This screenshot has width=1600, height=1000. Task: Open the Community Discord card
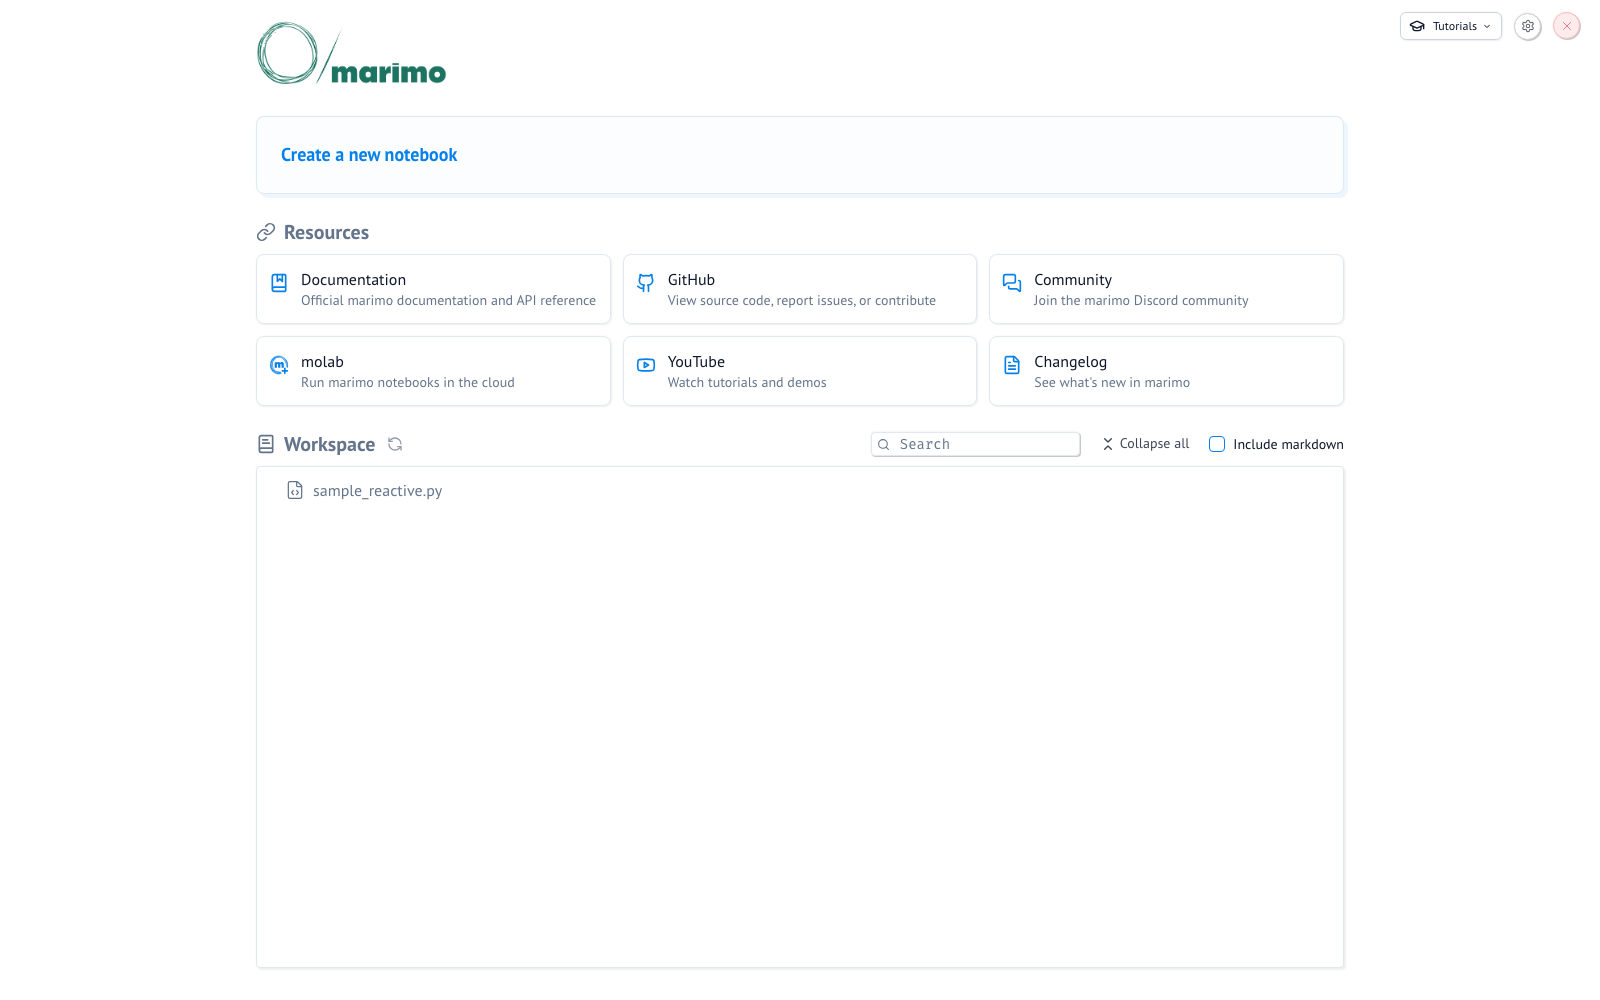pos(1166,289)
